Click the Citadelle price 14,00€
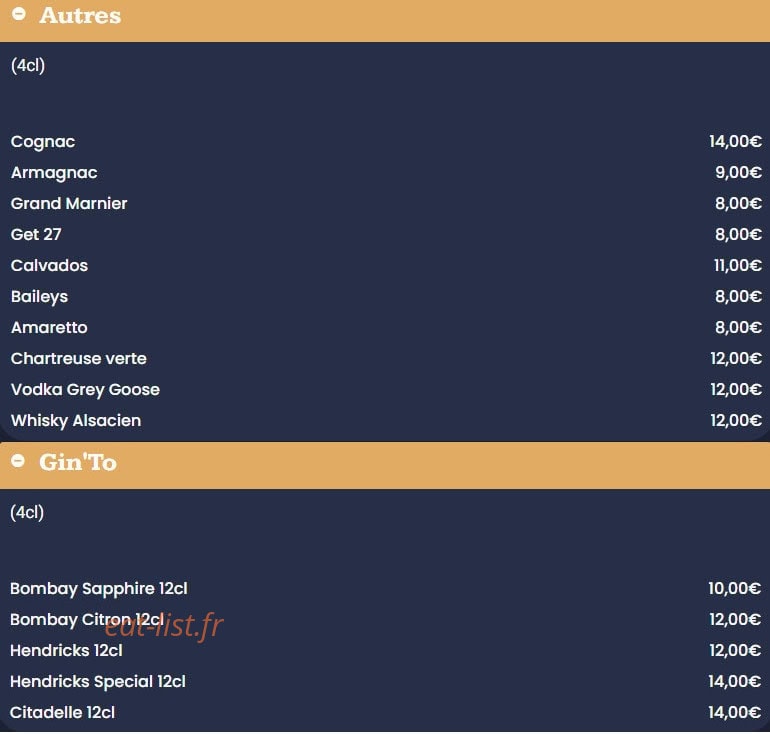 click(734, 712)
